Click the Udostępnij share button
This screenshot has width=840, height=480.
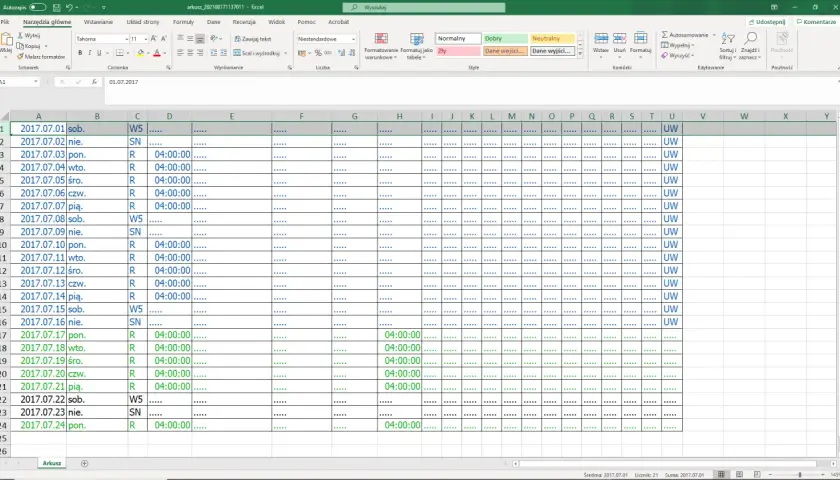[x=767, y=22]
